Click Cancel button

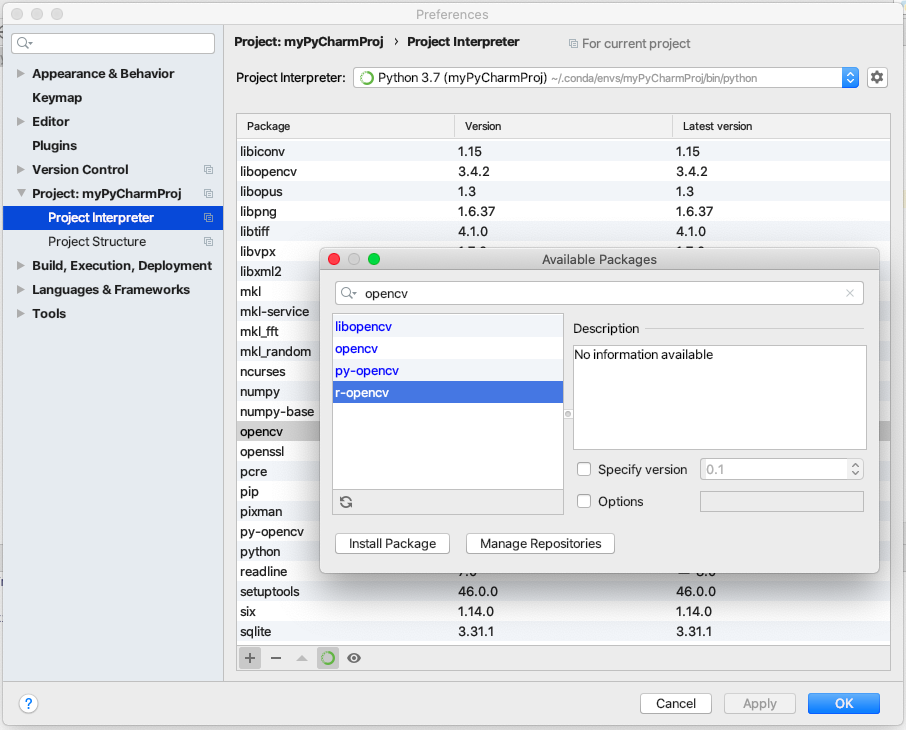coord(675,703)
